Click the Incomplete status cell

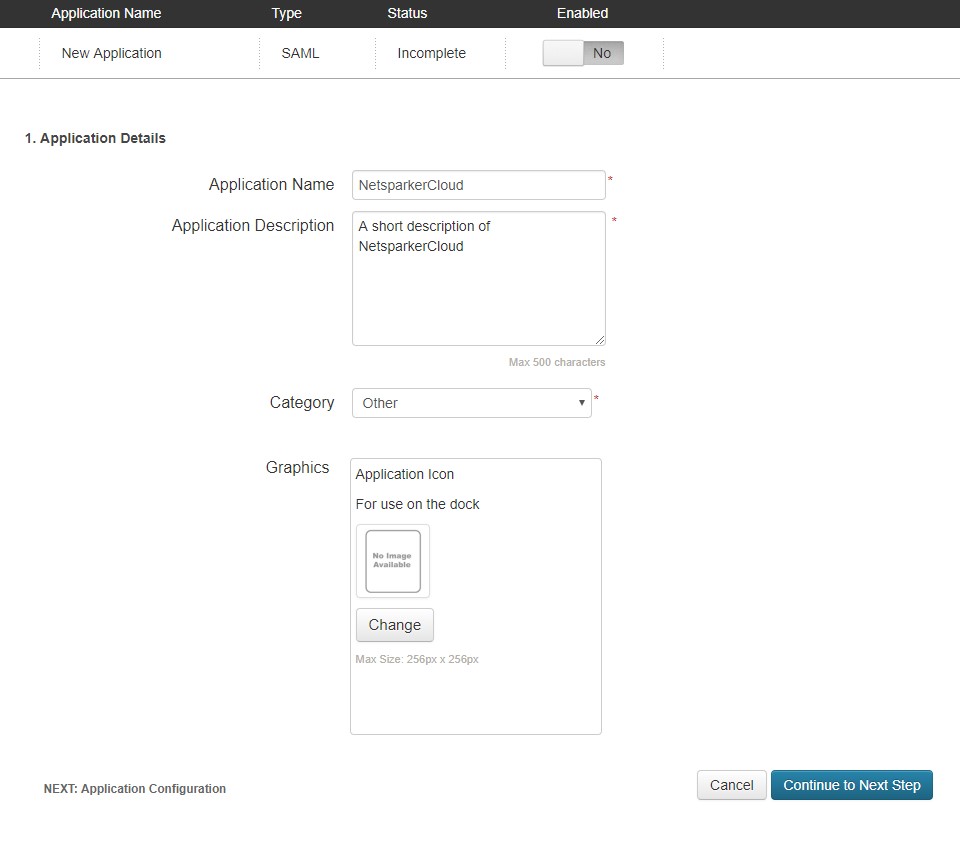pos(431,53)
